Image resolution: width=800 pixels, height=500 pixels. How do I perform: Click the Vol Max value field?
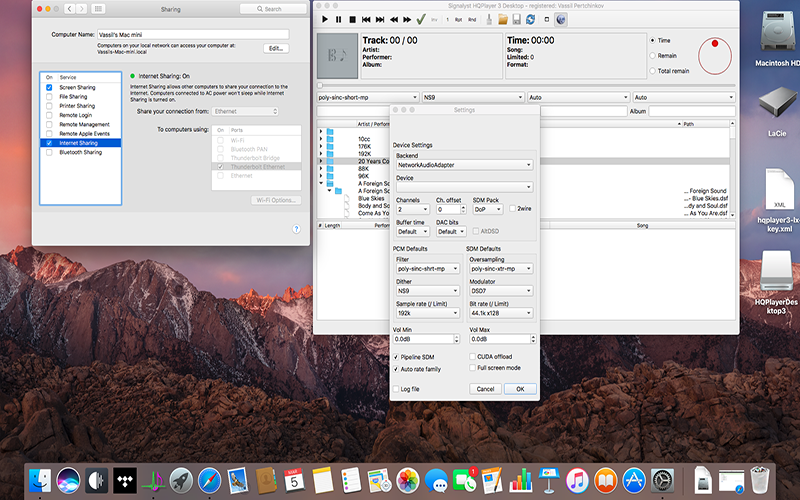[x=499, y=339]
